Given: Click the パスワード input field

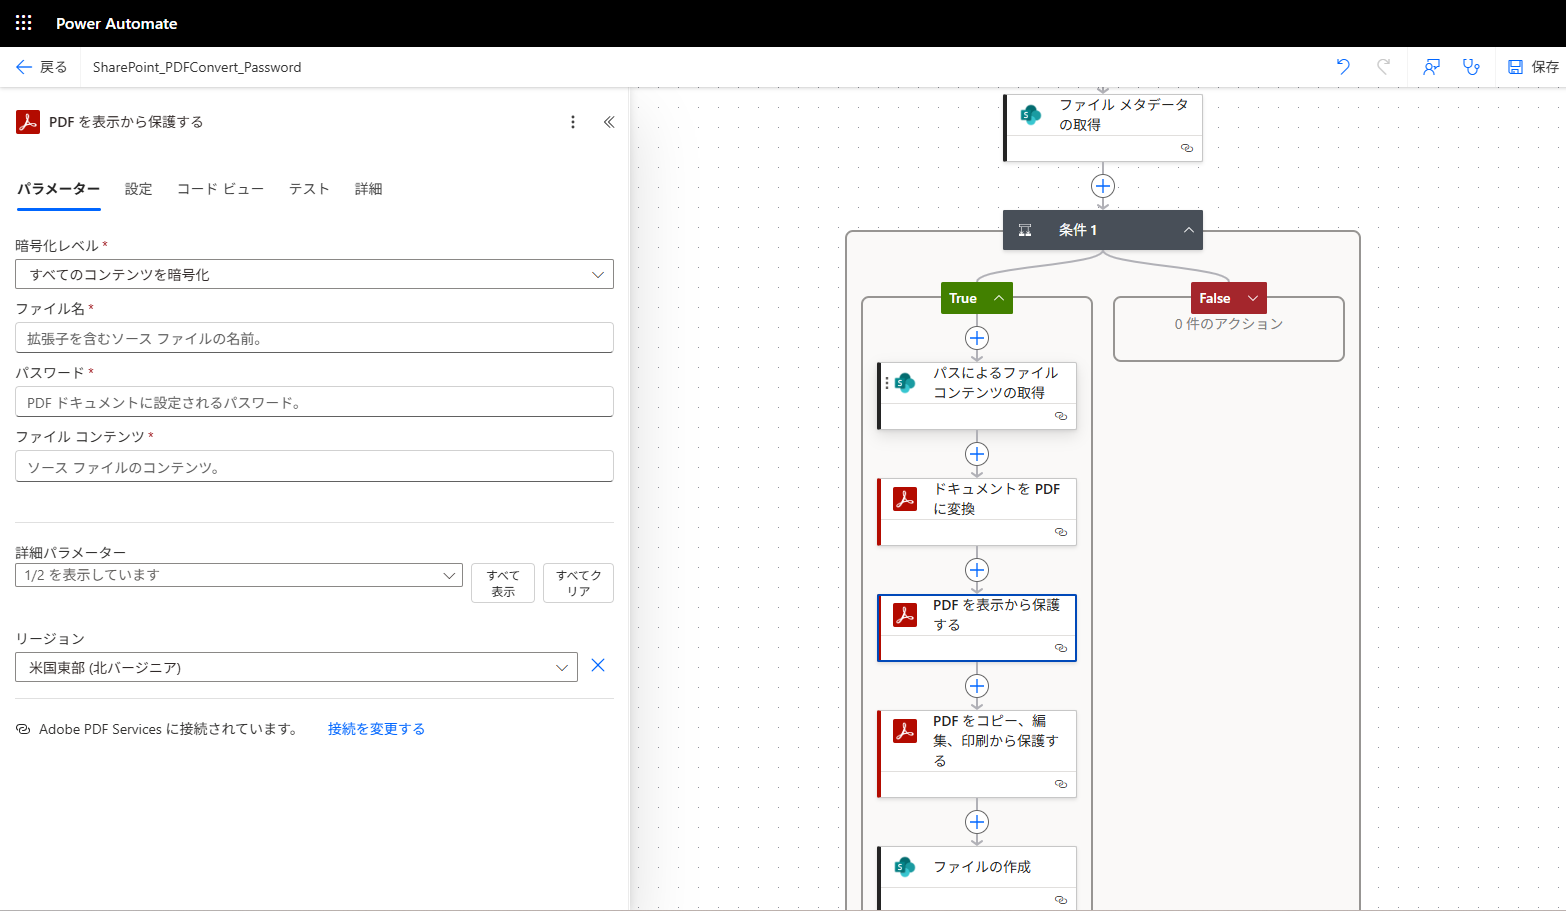Looking at the screenshot, I should click(314, 402).
